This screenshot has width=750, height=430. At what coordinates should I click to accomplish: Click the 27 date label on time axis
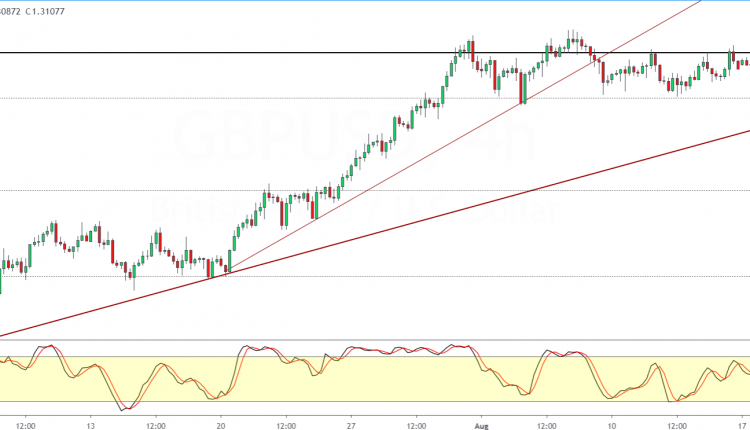click(x=351, y=421)
